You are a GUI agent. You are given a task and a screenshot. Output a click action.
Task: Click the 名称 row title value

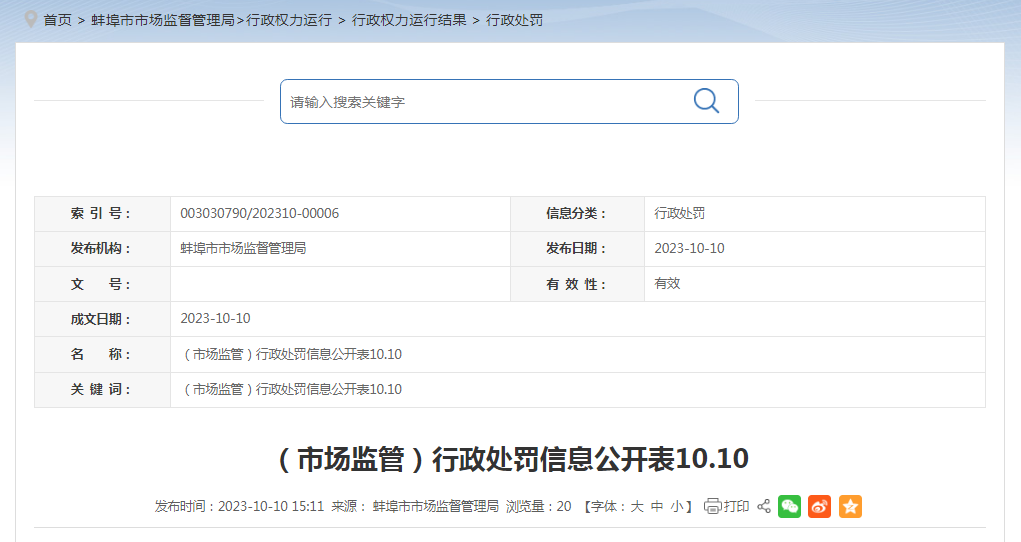(291, 354)
